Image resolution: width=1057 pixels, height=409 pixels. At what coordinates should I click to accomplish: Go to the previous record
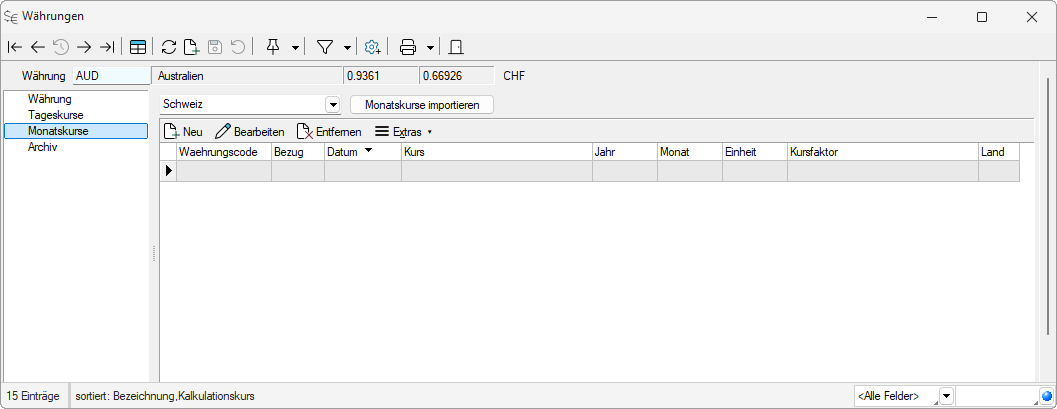click(x=38, y=47)
